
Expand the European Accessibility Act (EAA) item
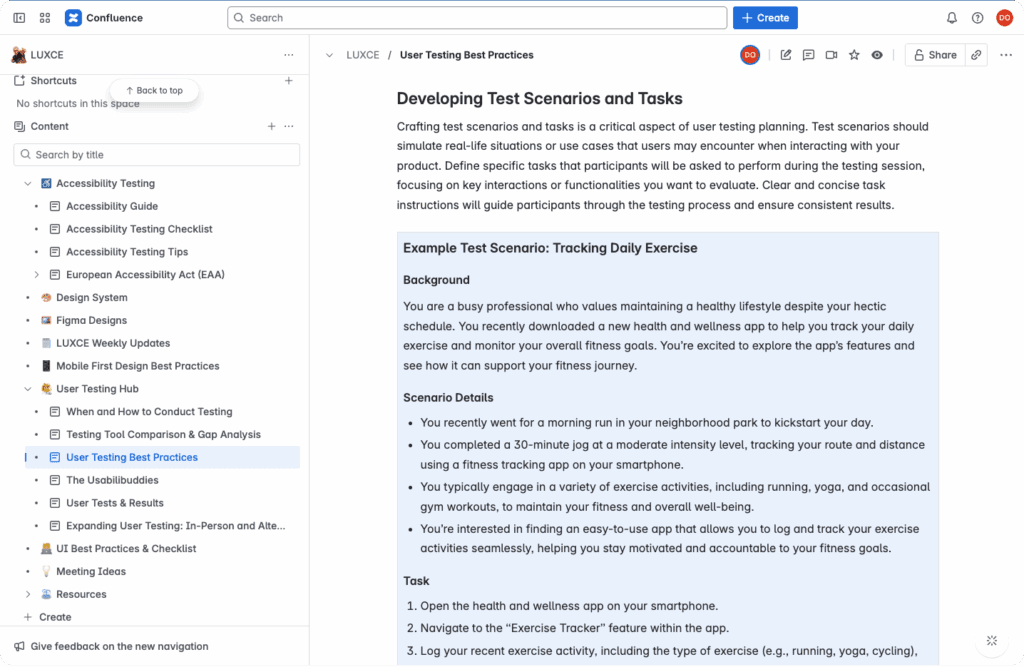pyautogui.click(x=37, y=275)
